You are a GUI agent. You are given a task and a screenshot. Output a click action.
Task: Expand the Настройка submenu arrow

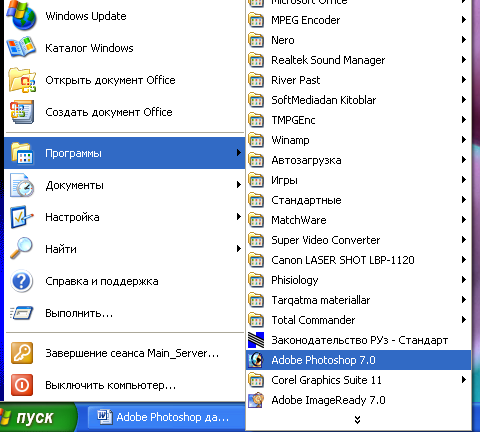click(x=238, y=217)
